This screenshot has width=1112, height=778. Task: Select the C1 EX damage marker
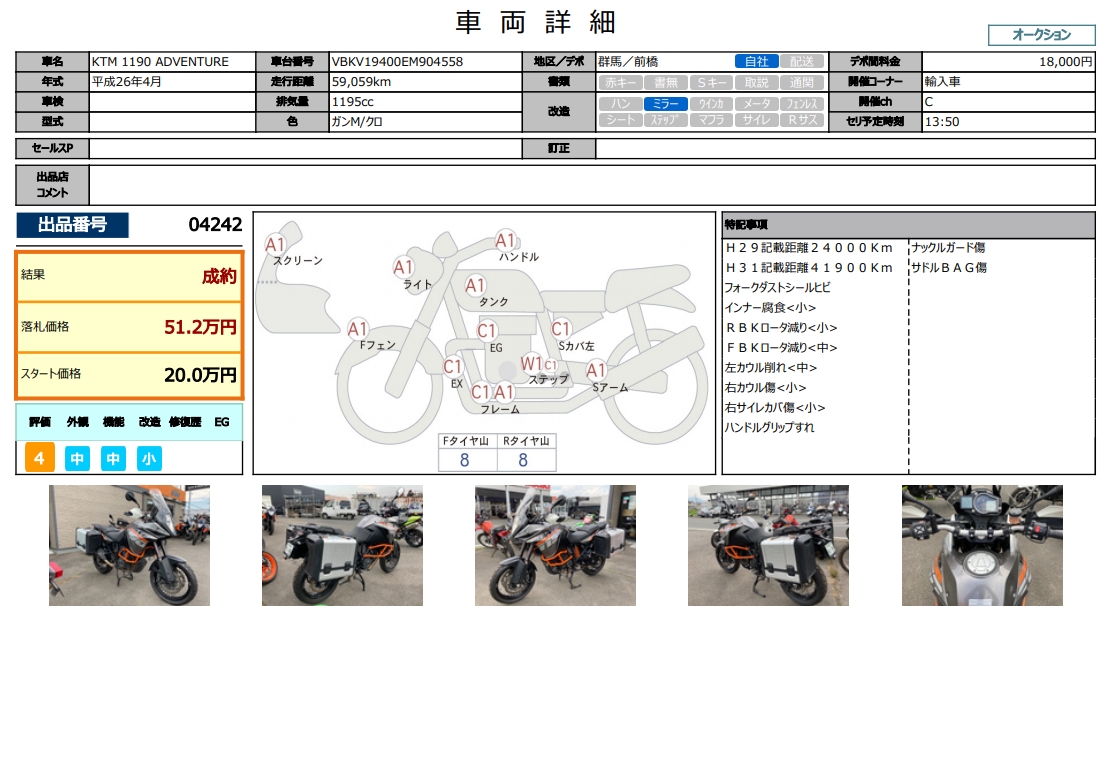click(x=452, y=366)
